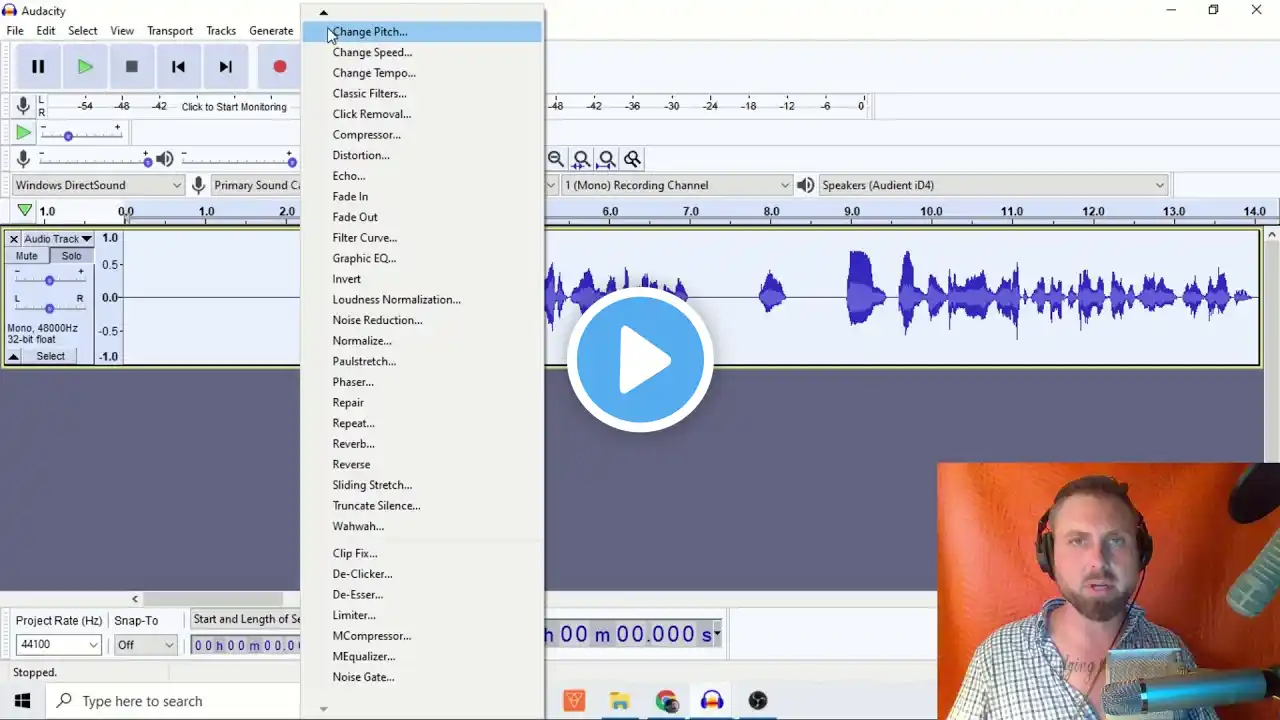The width and height of the screenshot is (1280, 720).
Task: Toggle Solo on the audio track
Action: click(x=71, y=256)
